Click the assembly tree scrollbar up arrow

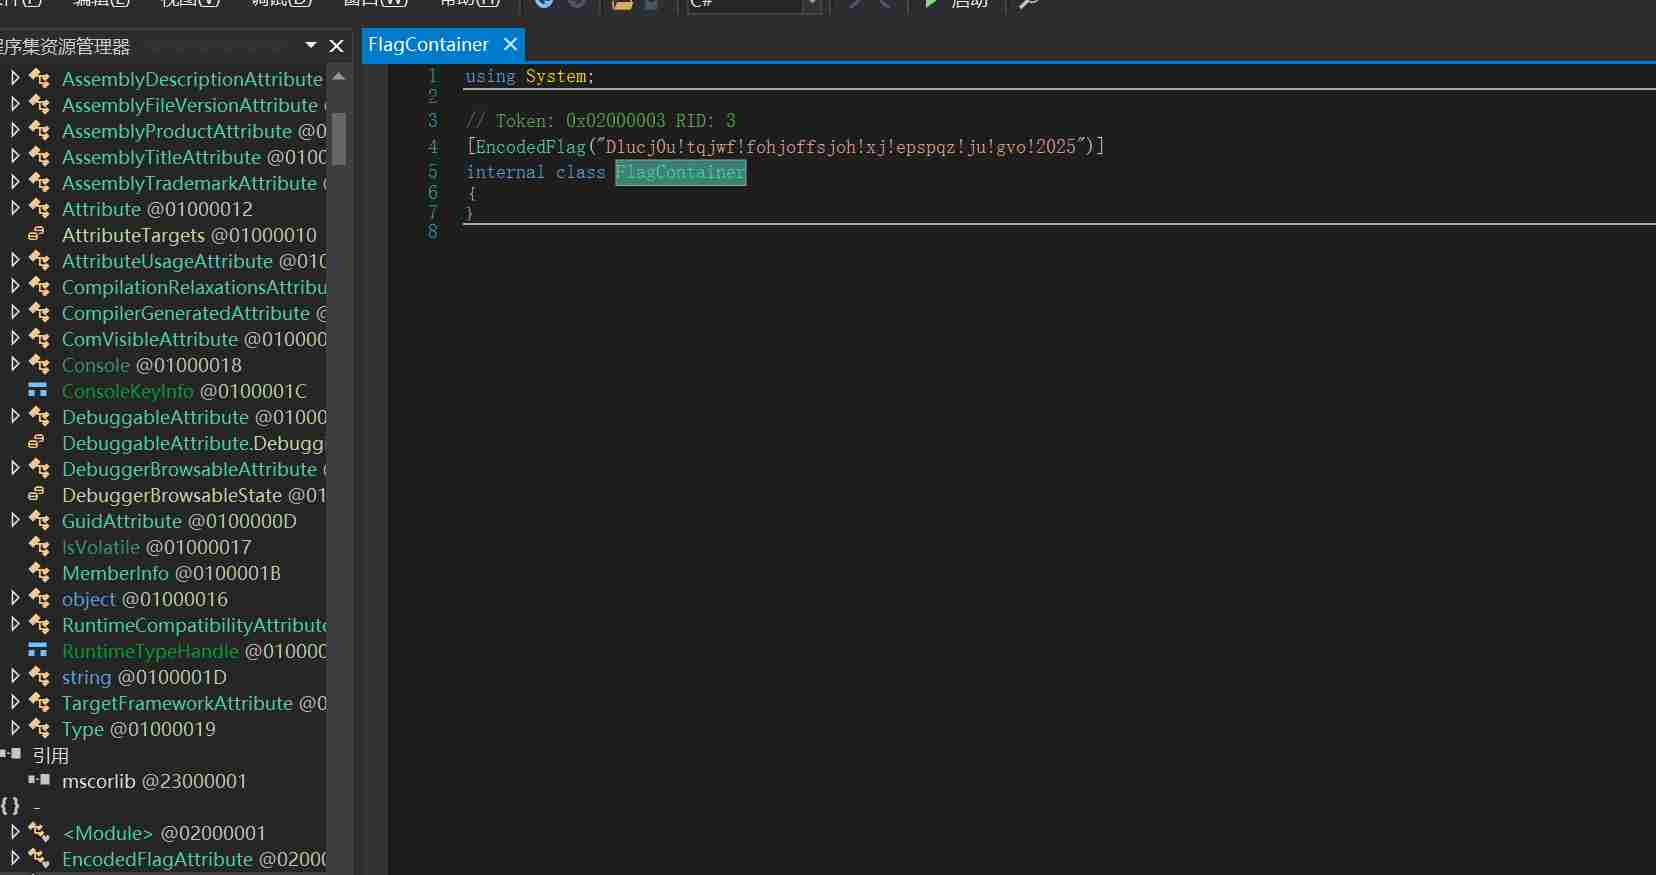(x=339, y=77)
